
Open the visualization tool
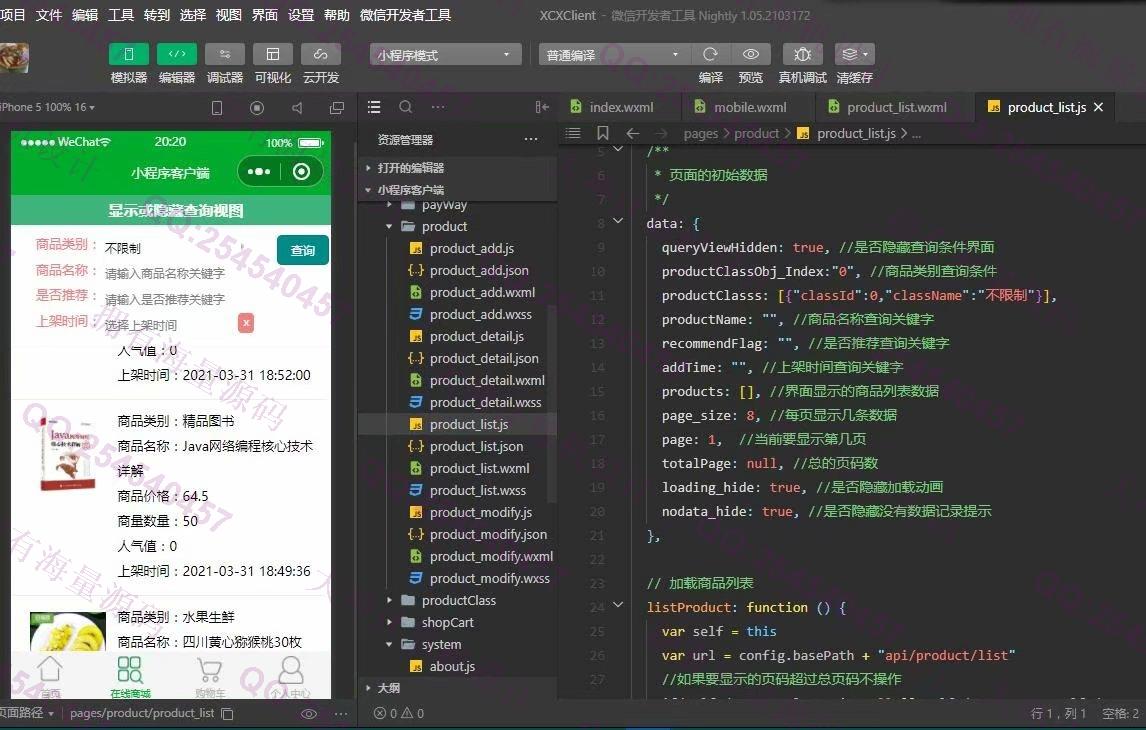pyautogui.click(x=273, y=54)
